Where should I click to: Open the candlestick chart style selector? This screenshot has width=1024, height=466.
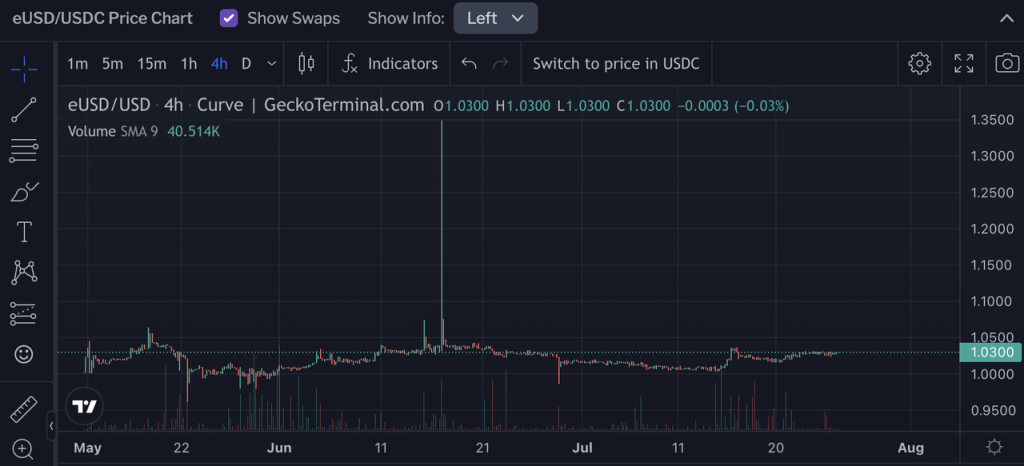[x=307, y=64]
